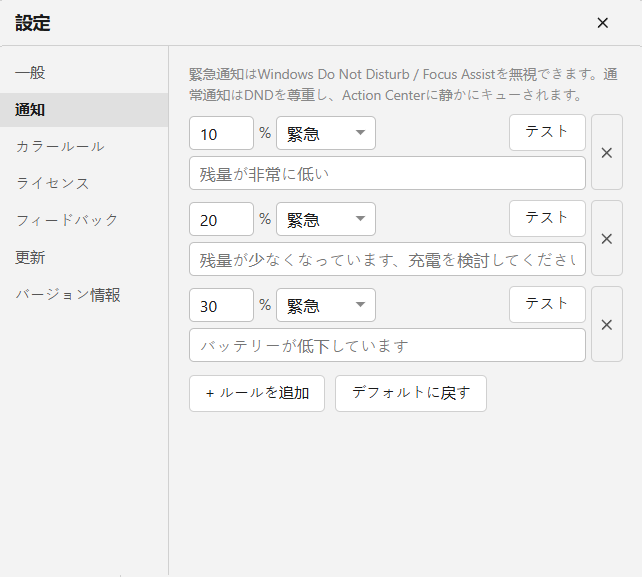Open the 緊急 dropdown for the 10% rule
Screen dimensions: 642x577
[326, 134]
